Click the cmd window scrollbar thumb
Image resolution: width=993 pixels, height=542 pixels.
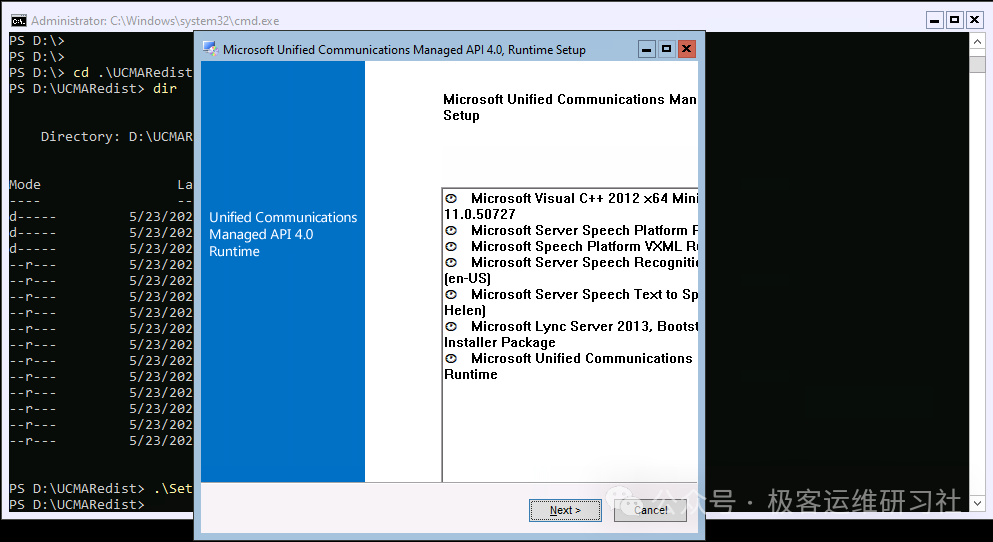point(977,64)
